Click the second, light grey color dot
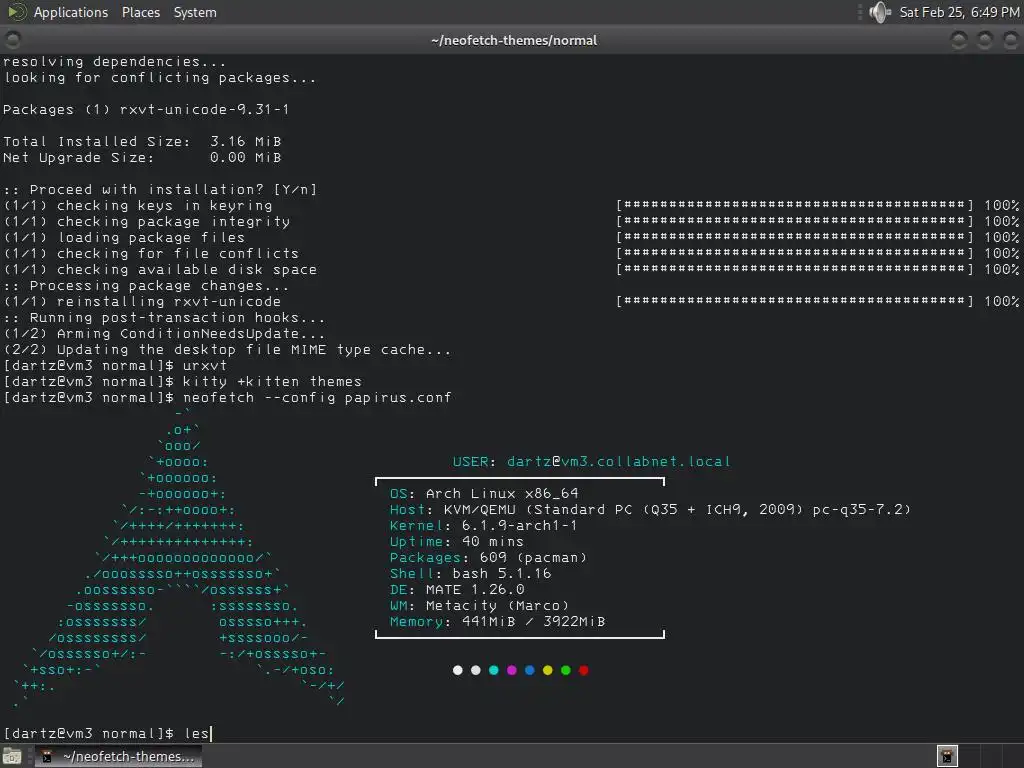This screenshot has width=1024, height=768. (475, 670)
